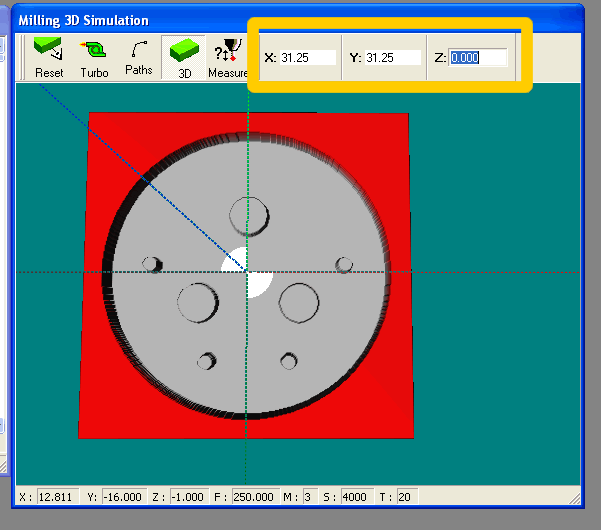Screen dimensions: 601x530
Task: Click the Reset simulation icon
Action: pos(48,57)
